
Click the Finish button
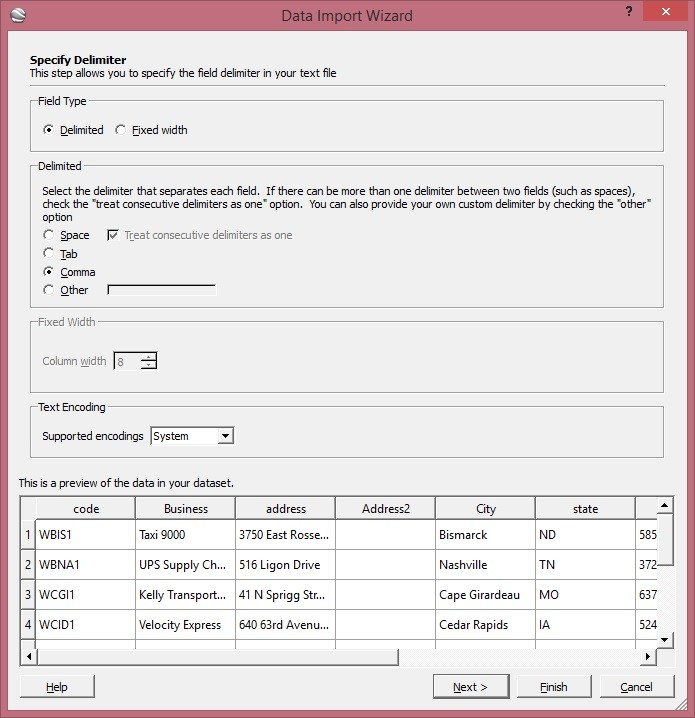[x=554, y=687]
